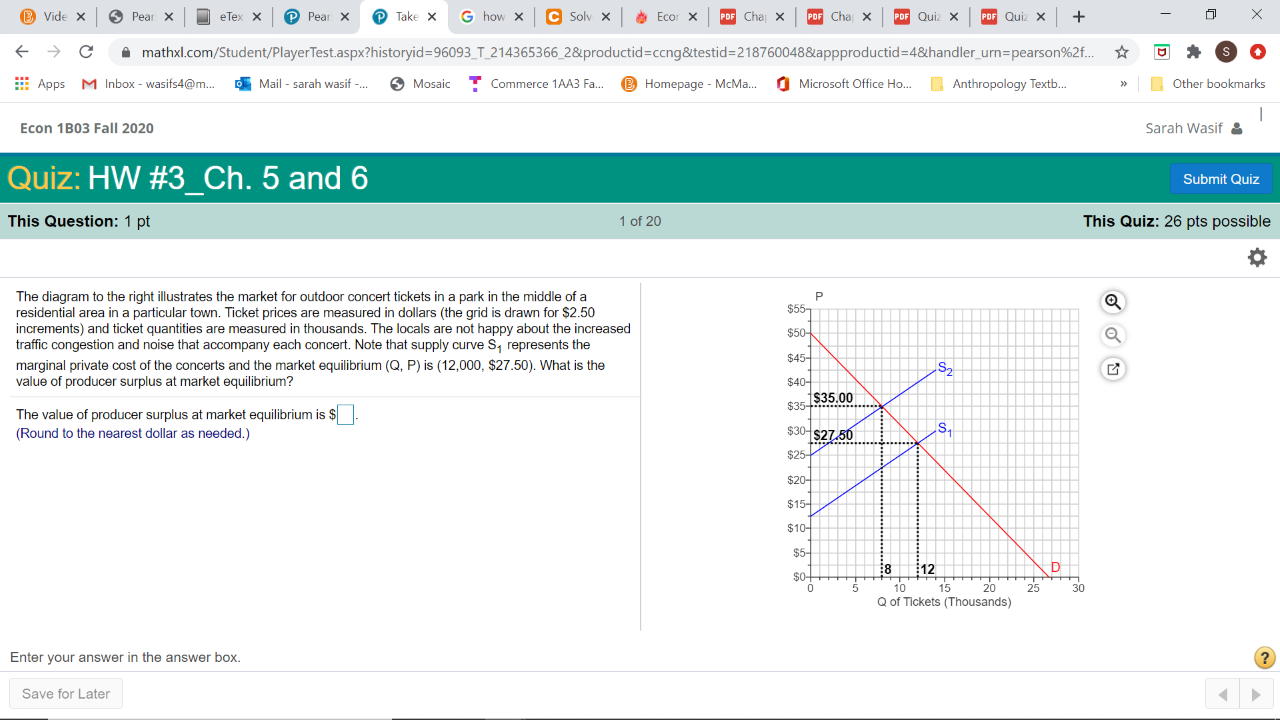1280x720 pixels.
Task: Click the graph zoom-in magnifier icon
Action: tap(1113, 302)
